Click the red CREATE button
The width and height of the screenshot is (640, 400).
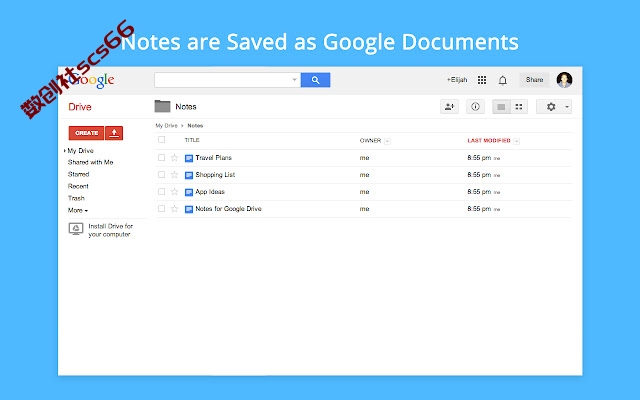[x=87, y=133]
